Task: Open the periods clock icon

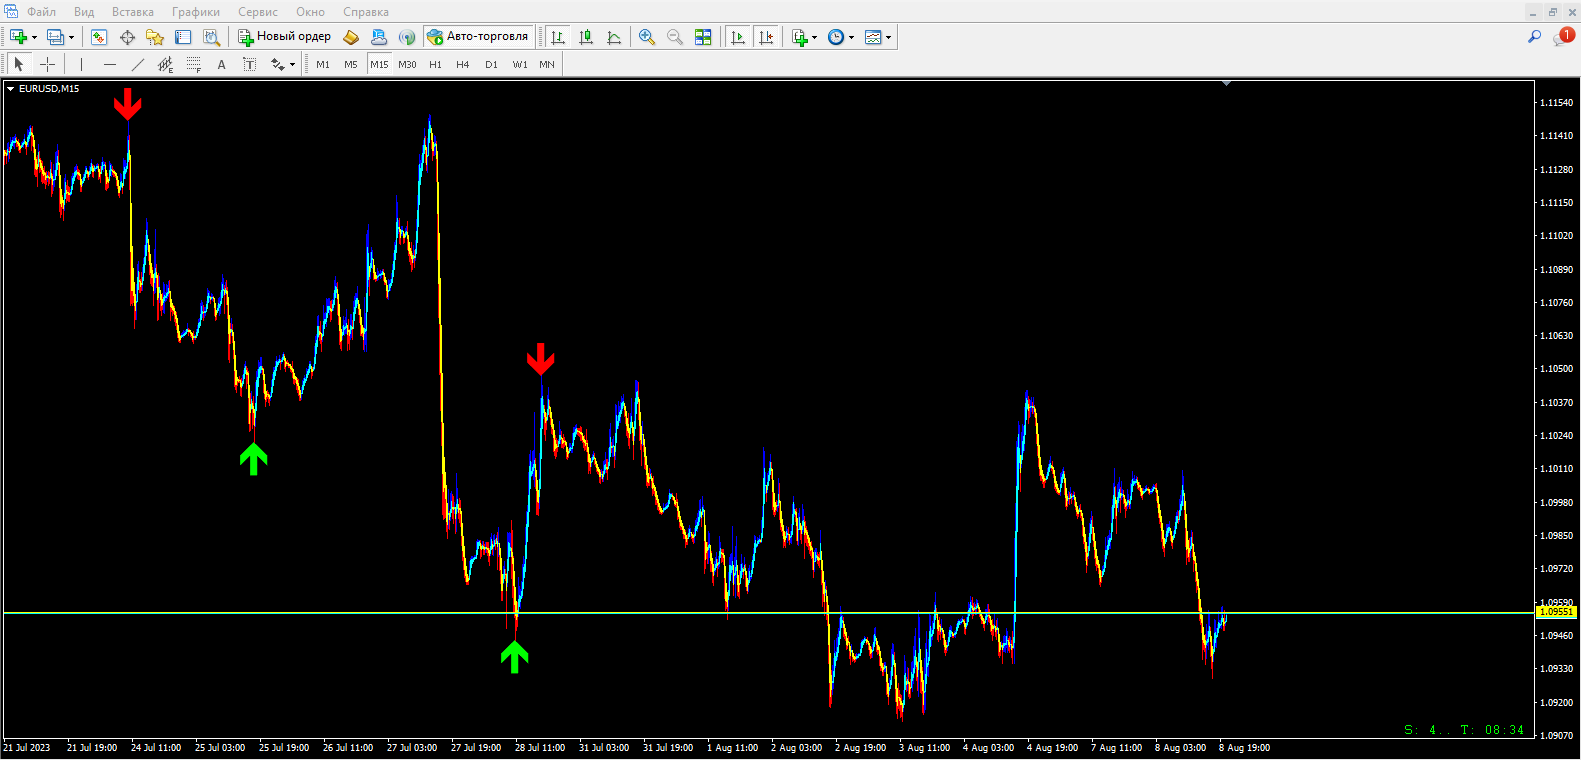Action: tap(836, 37)
